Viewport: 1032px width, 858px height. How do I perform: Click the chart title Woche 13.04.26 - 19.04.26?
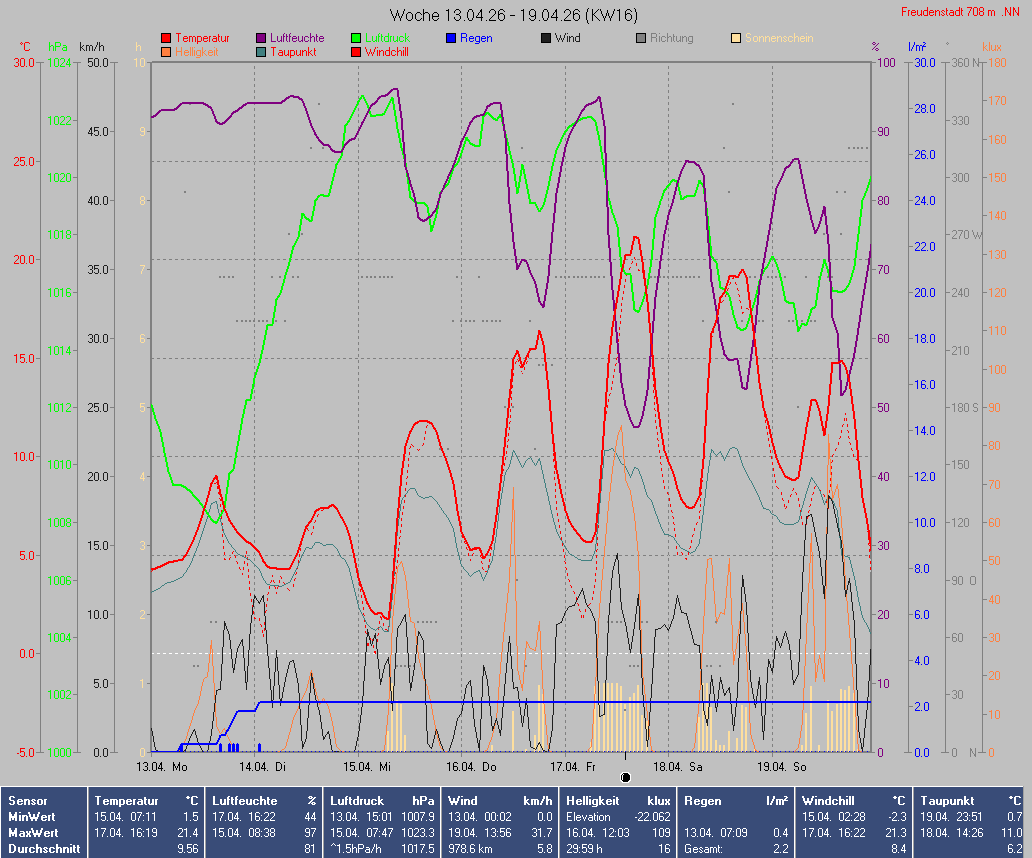[x=514, y=15]
